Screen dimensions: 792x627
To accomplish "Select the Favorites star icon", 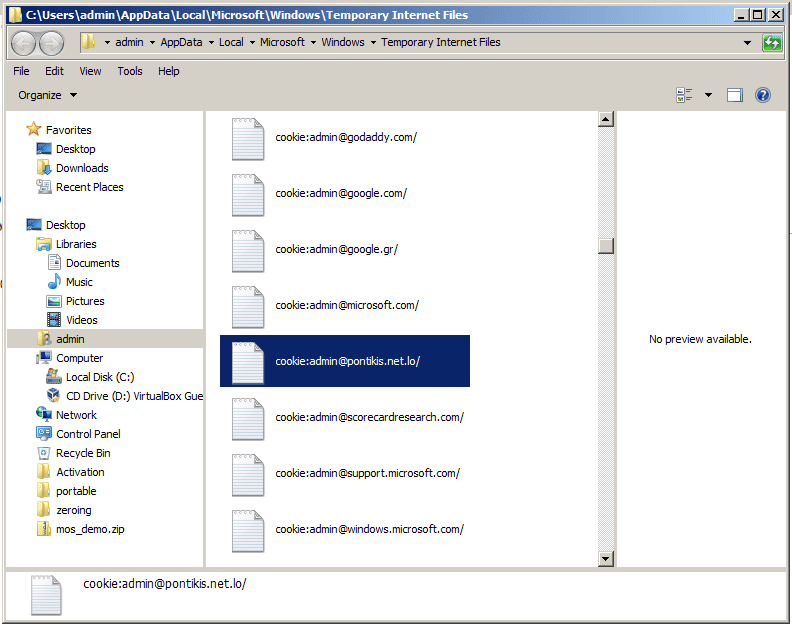I will [x=34, y=129].
